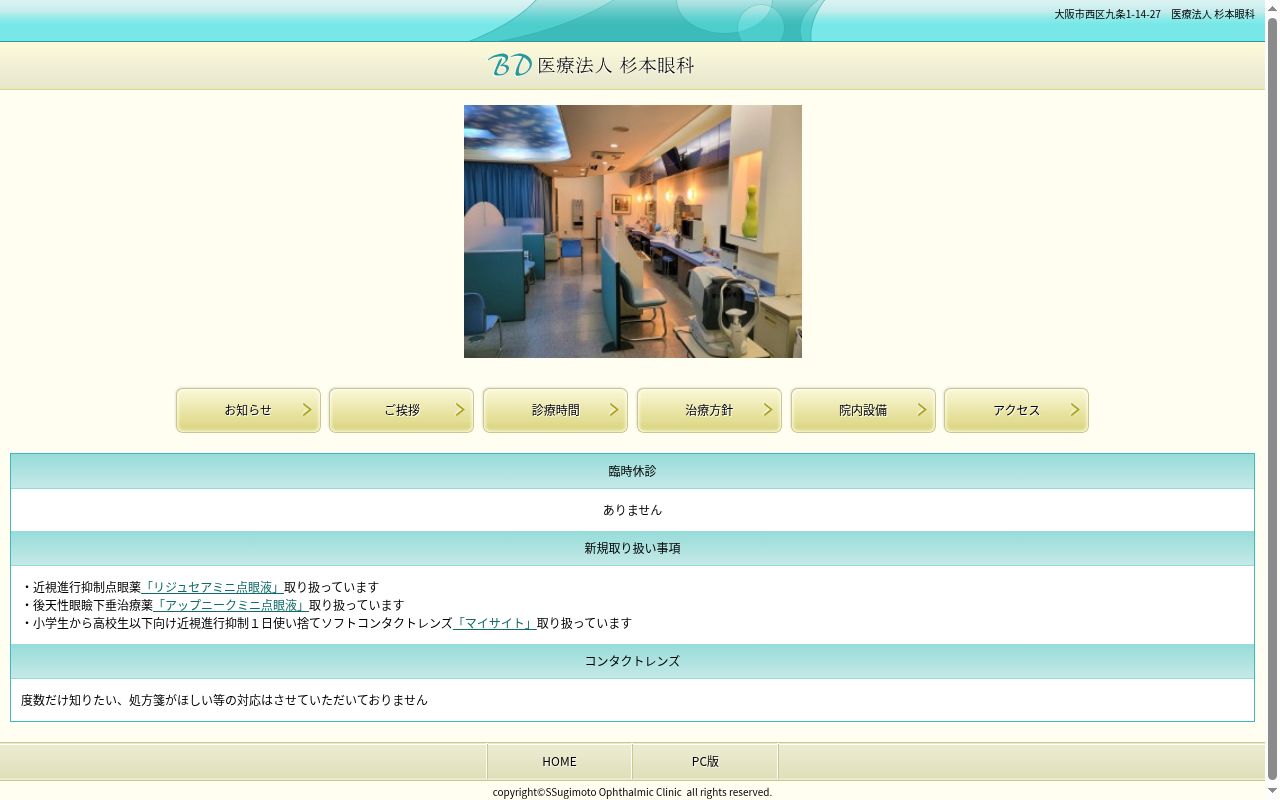Open the 治療方針 navigation button
The height and width of the screenshot is (800, 1280).
(x=709, y=410)
